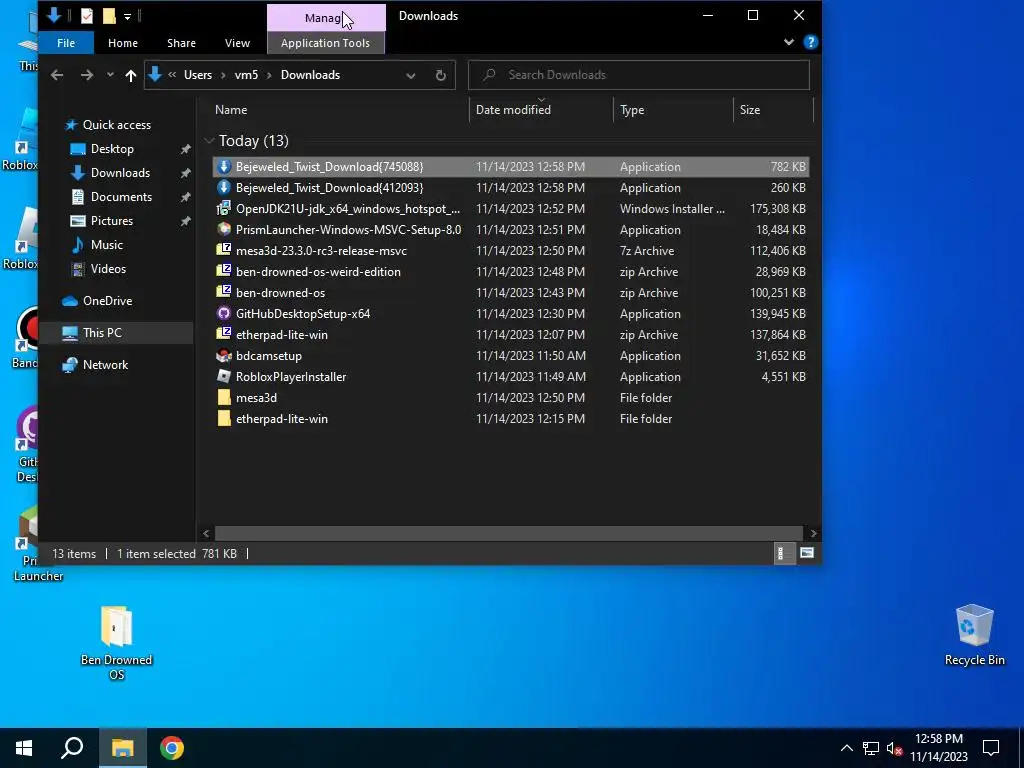The height and width of the screenshot is (768, 1024).
Task: Click the horizontal scrollbar in file list
Action: (509, 534)
